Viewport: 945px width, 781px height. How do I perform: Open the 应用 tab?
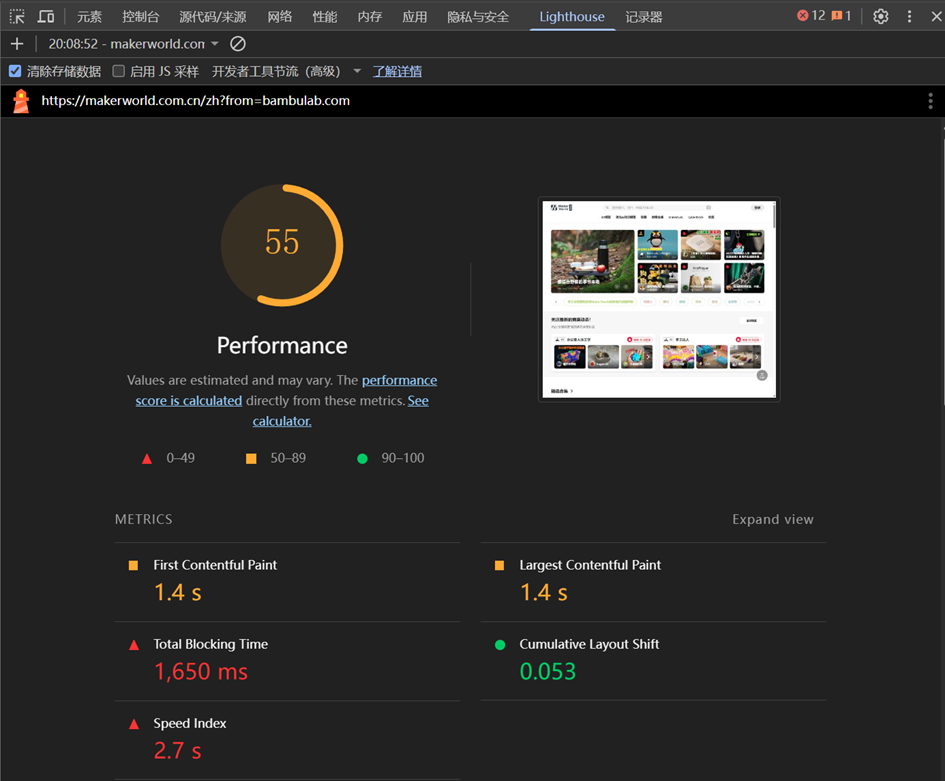[x=415, y=17]
